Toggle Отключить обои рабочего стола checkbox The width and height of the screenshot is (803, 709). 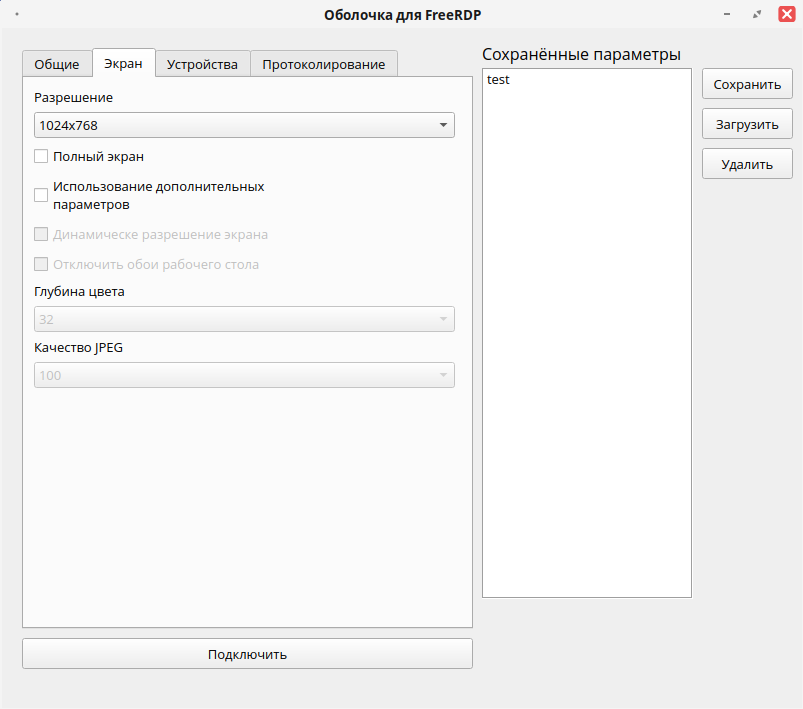(x=41, y=264)
